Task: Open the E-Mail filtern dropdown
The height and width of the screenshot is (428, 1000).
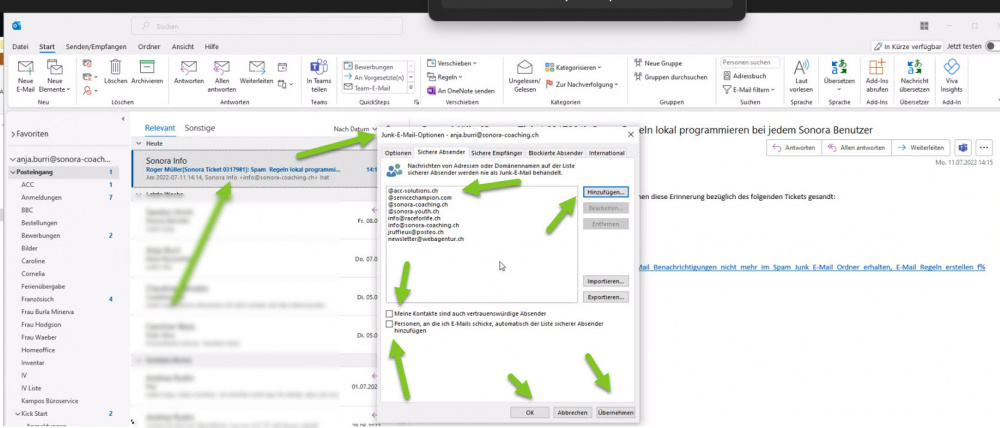Action: point(749,90)
